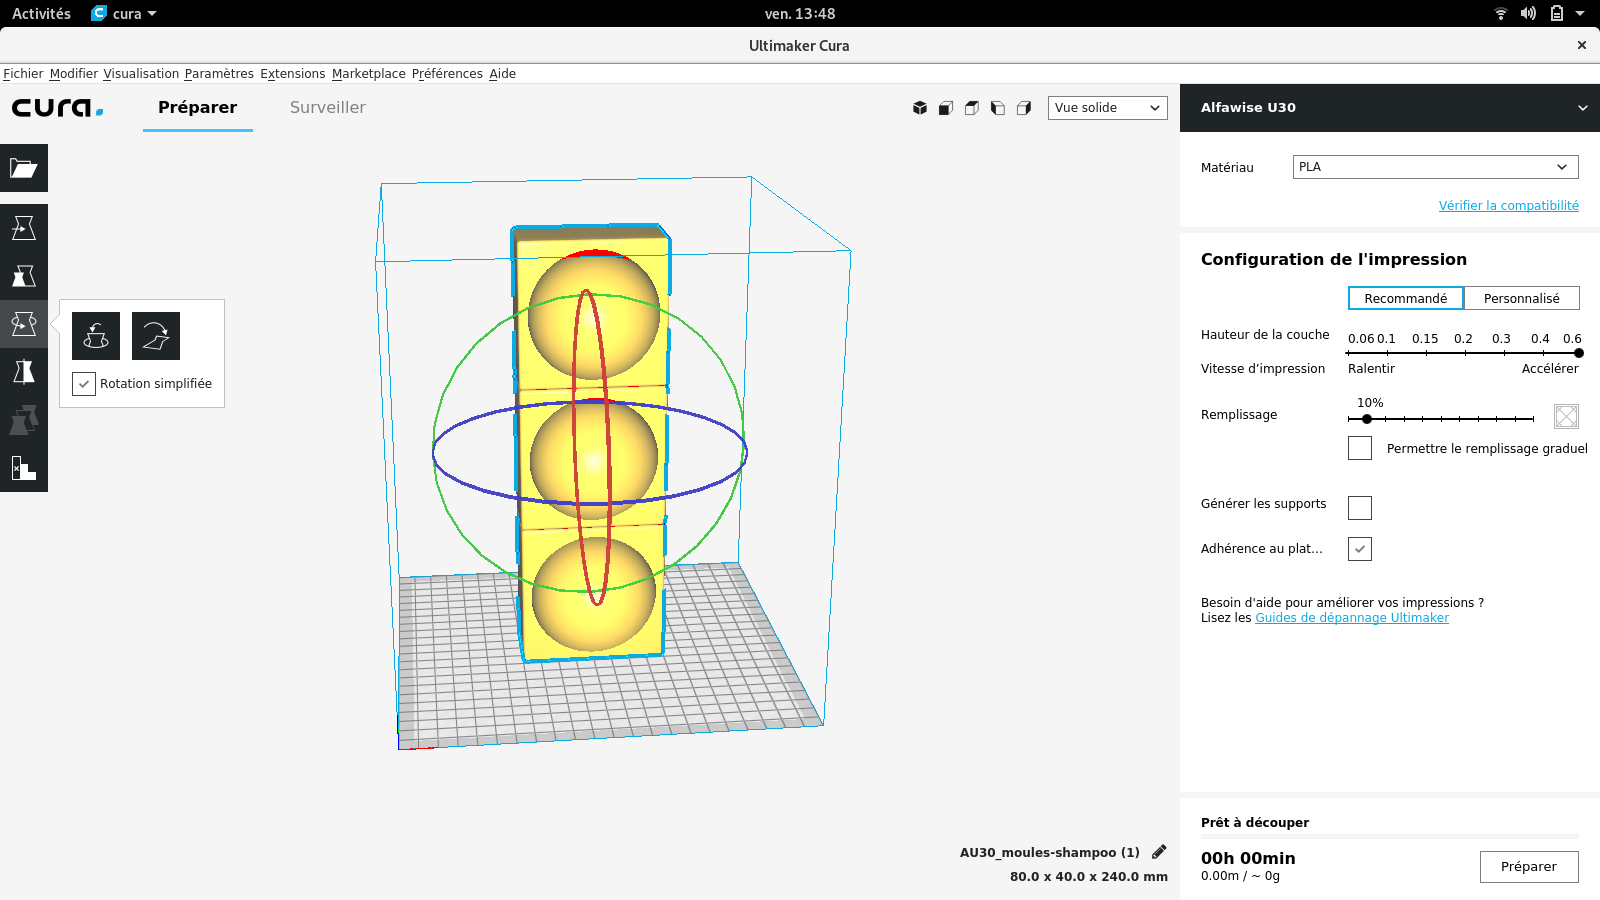
Task: Click the Lay flat icon
Action: 156,336
